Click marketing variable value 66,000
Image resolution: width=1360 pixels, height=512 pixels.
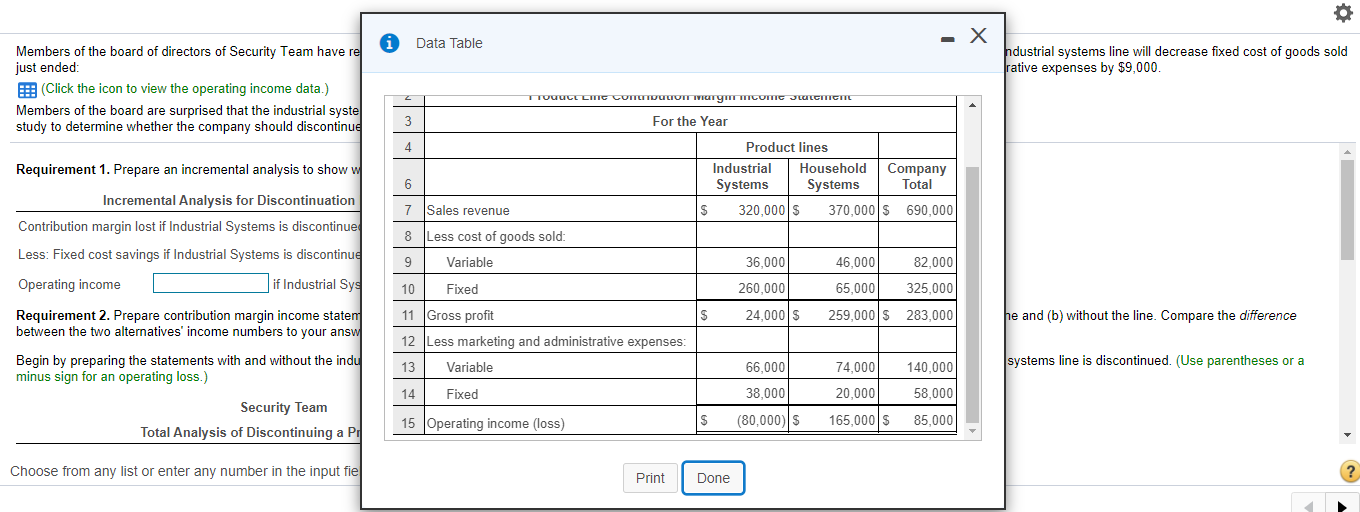[765, 368]
